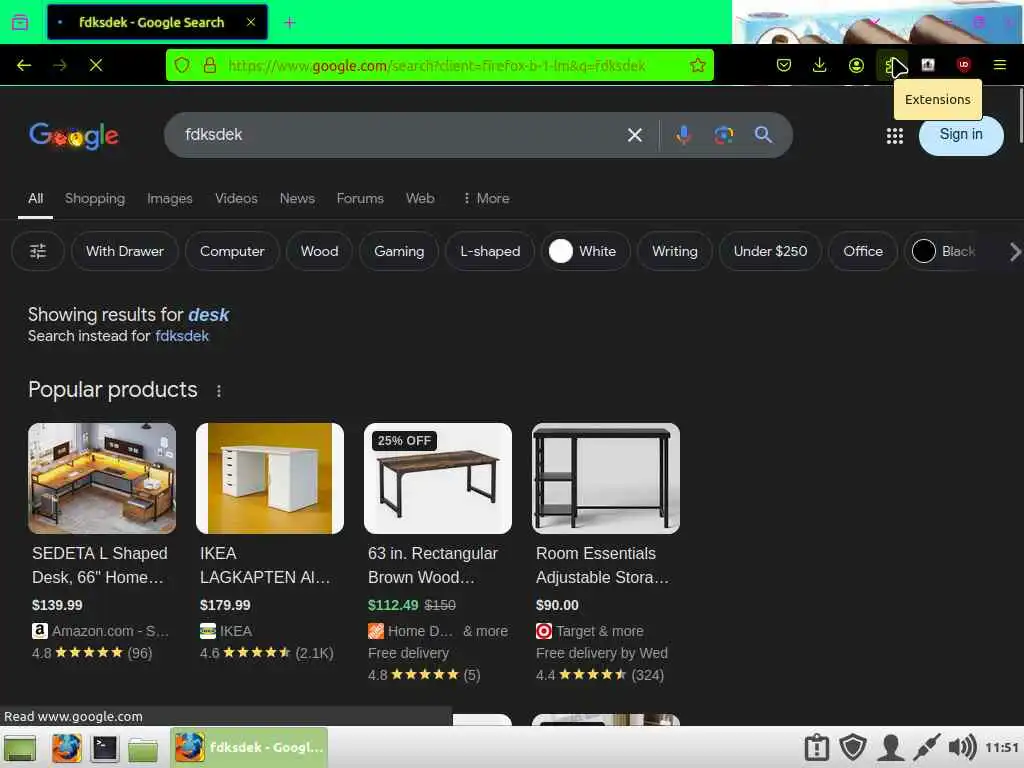This screenshot has height=768, width=1024.
Task: Open the Pocket save icon
Action: point(784,65)
